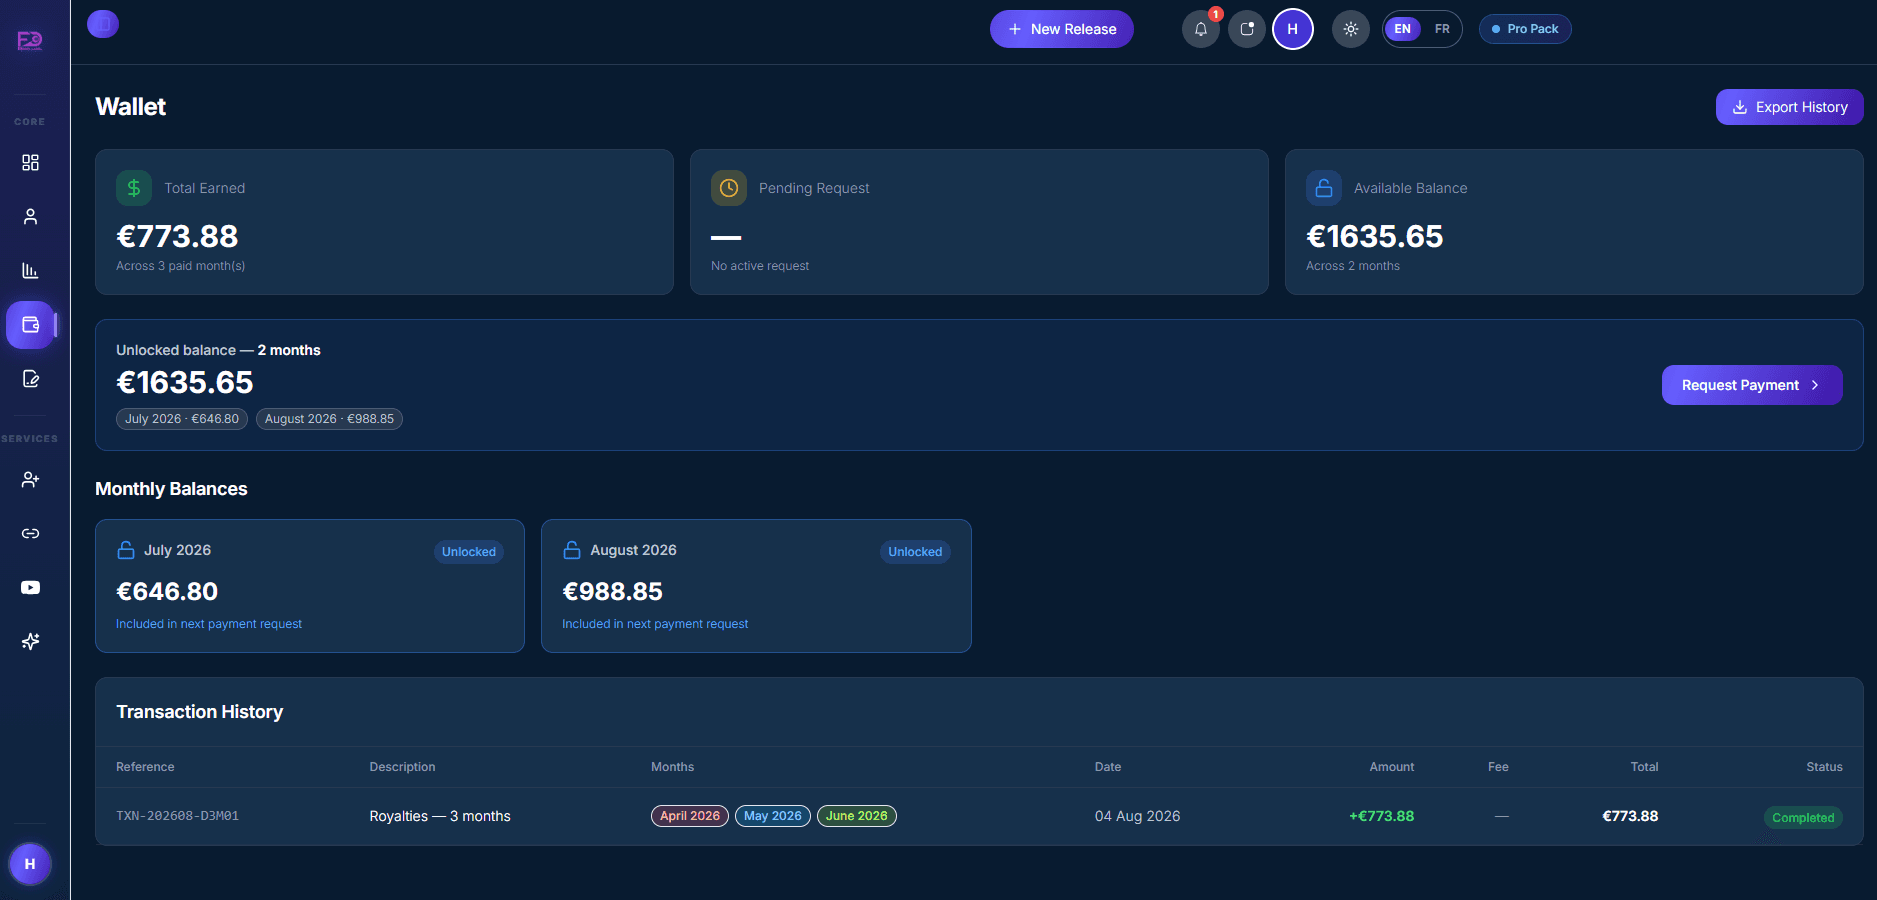This screenshot has height=900, width=1877.
Task: Click the Available Balance lock icon
Action: pyautogui.click(x=1324, y=188)
